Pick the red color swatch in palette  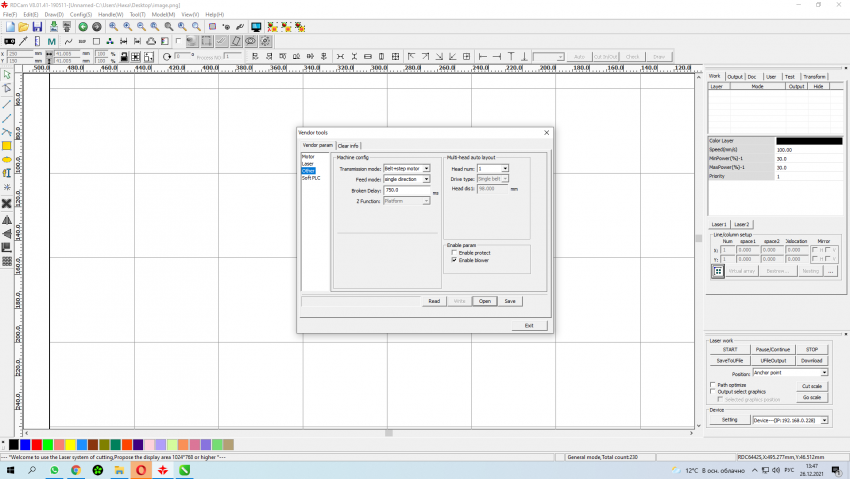point(37,444)
